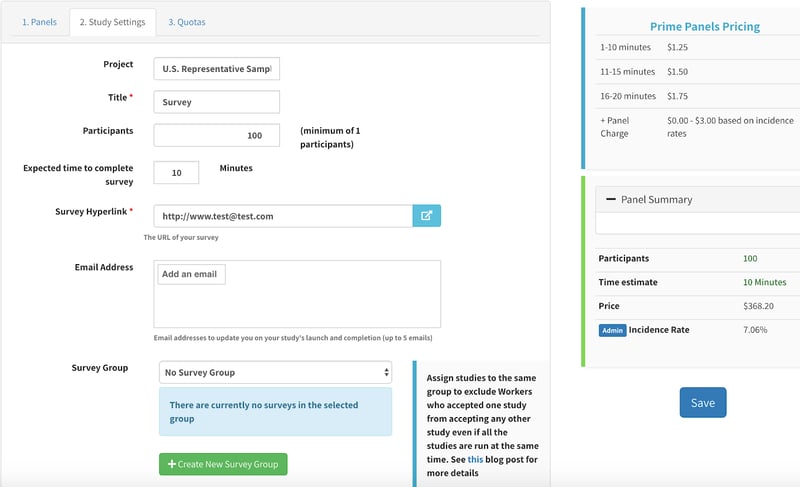This screenshot has height=487, width=800.
Task: Open the Survey Group dropdown
Action: pos(275,372)
